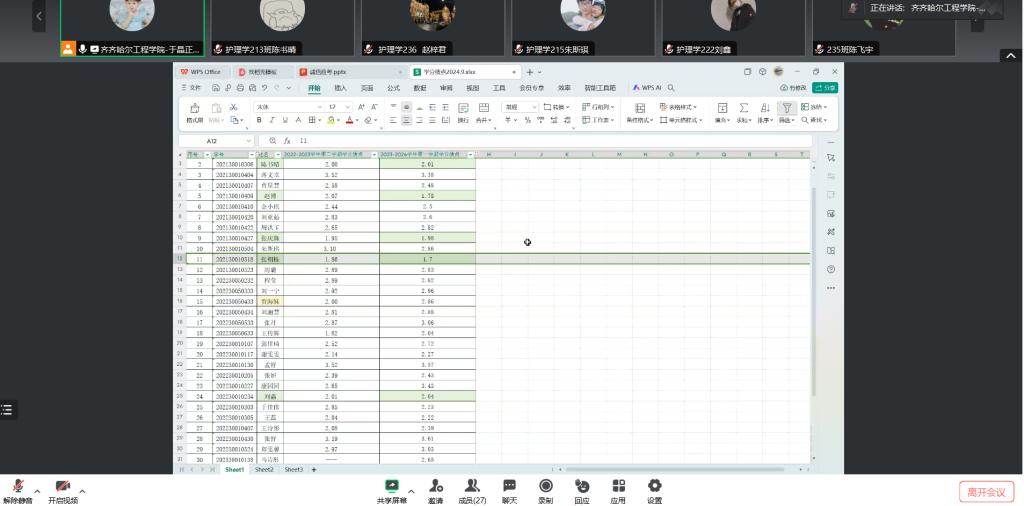Click the Filter funnel icon in ribbon
This screenshot has width=1024, height=506.
pyautogui.click(x=787, y=108)
